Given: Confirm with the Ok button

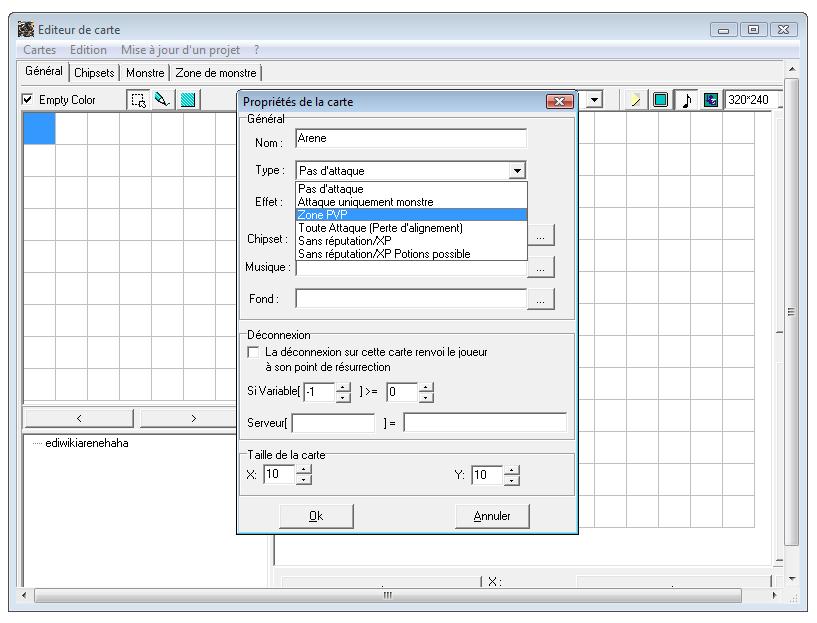Looking at the screenshot, I should click(316, 516).
